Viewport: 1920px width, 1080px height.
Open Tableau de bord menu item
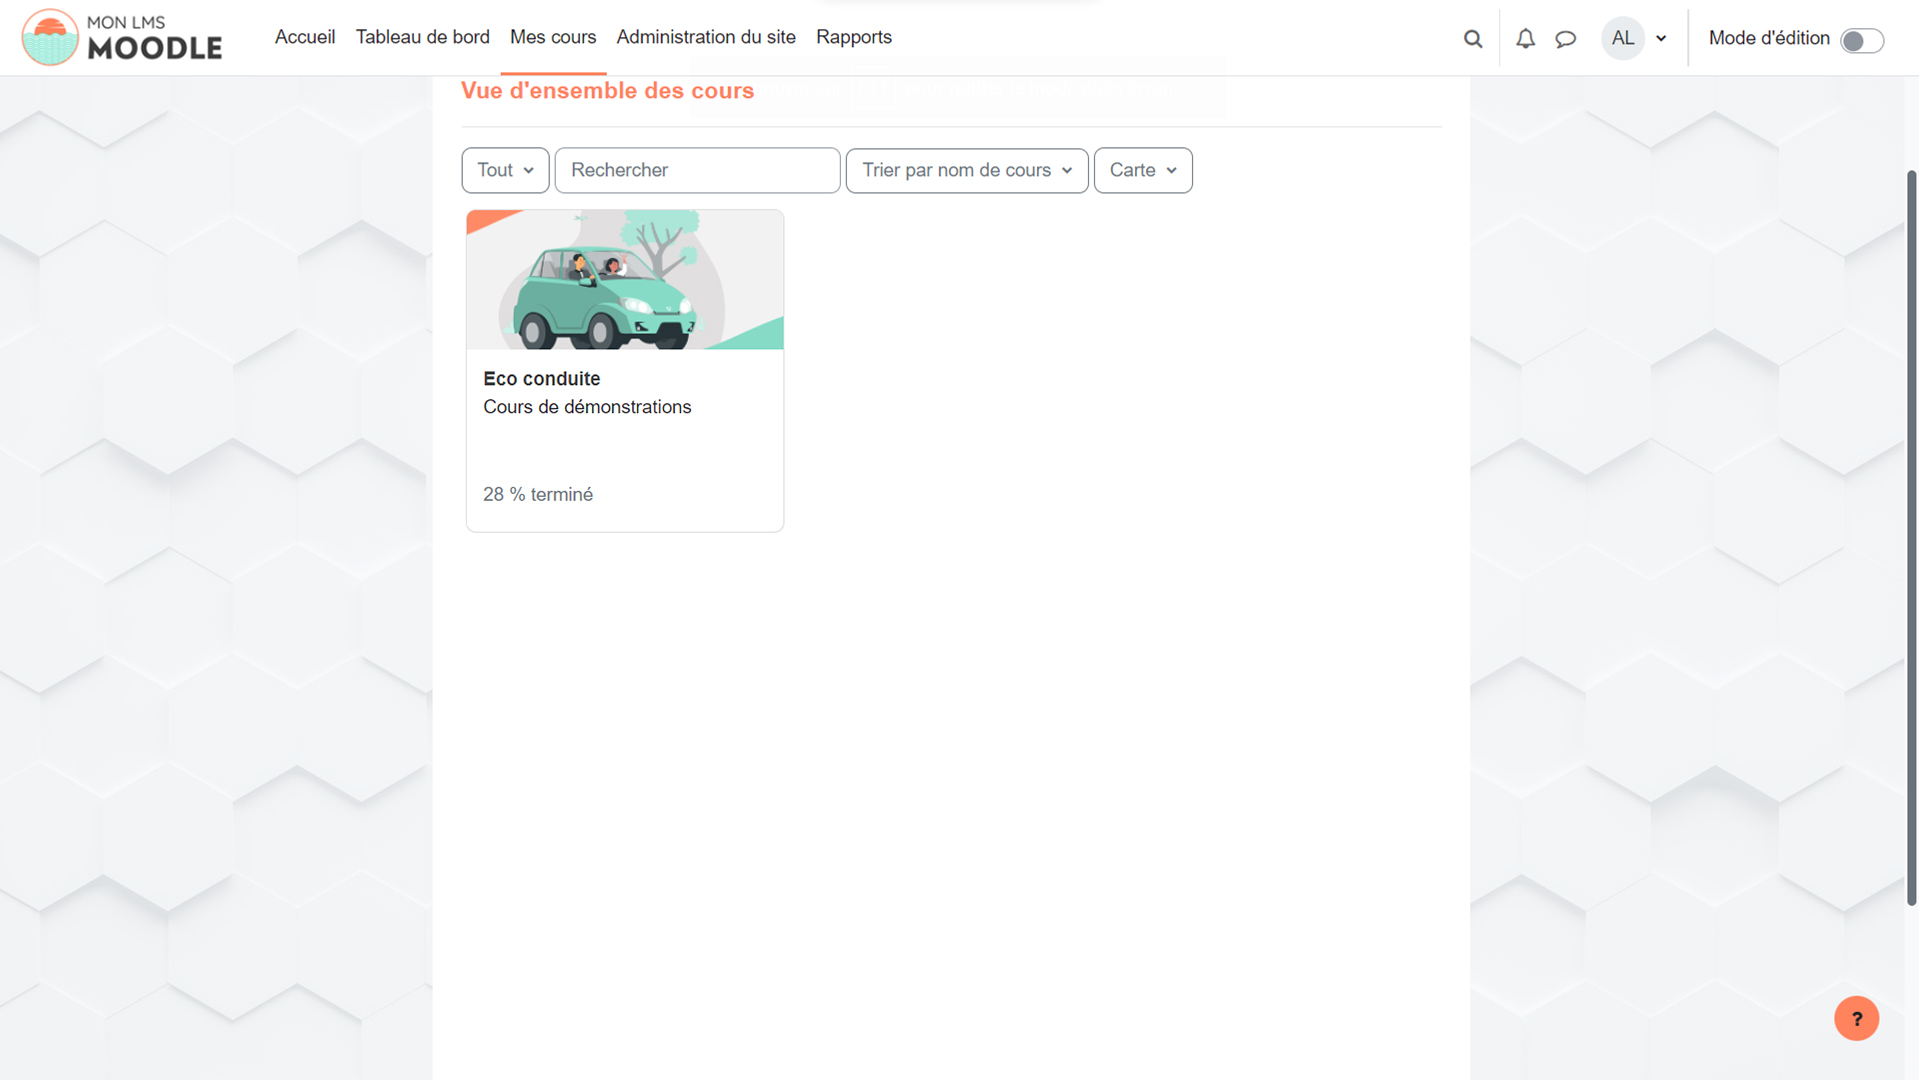point(422,37)
